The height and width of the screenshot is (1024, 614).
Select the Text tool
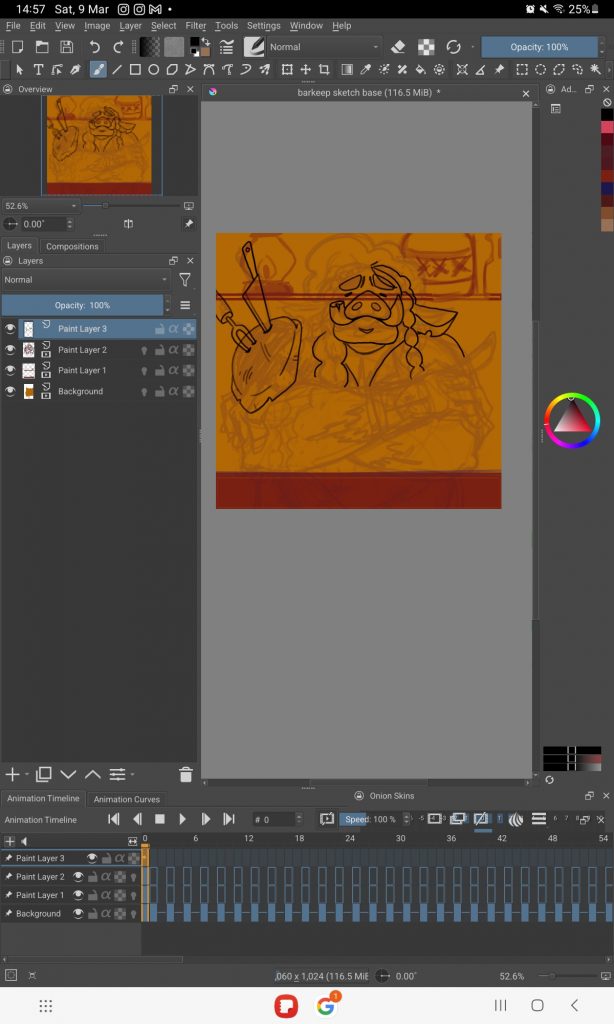click(x=39, y=69)
